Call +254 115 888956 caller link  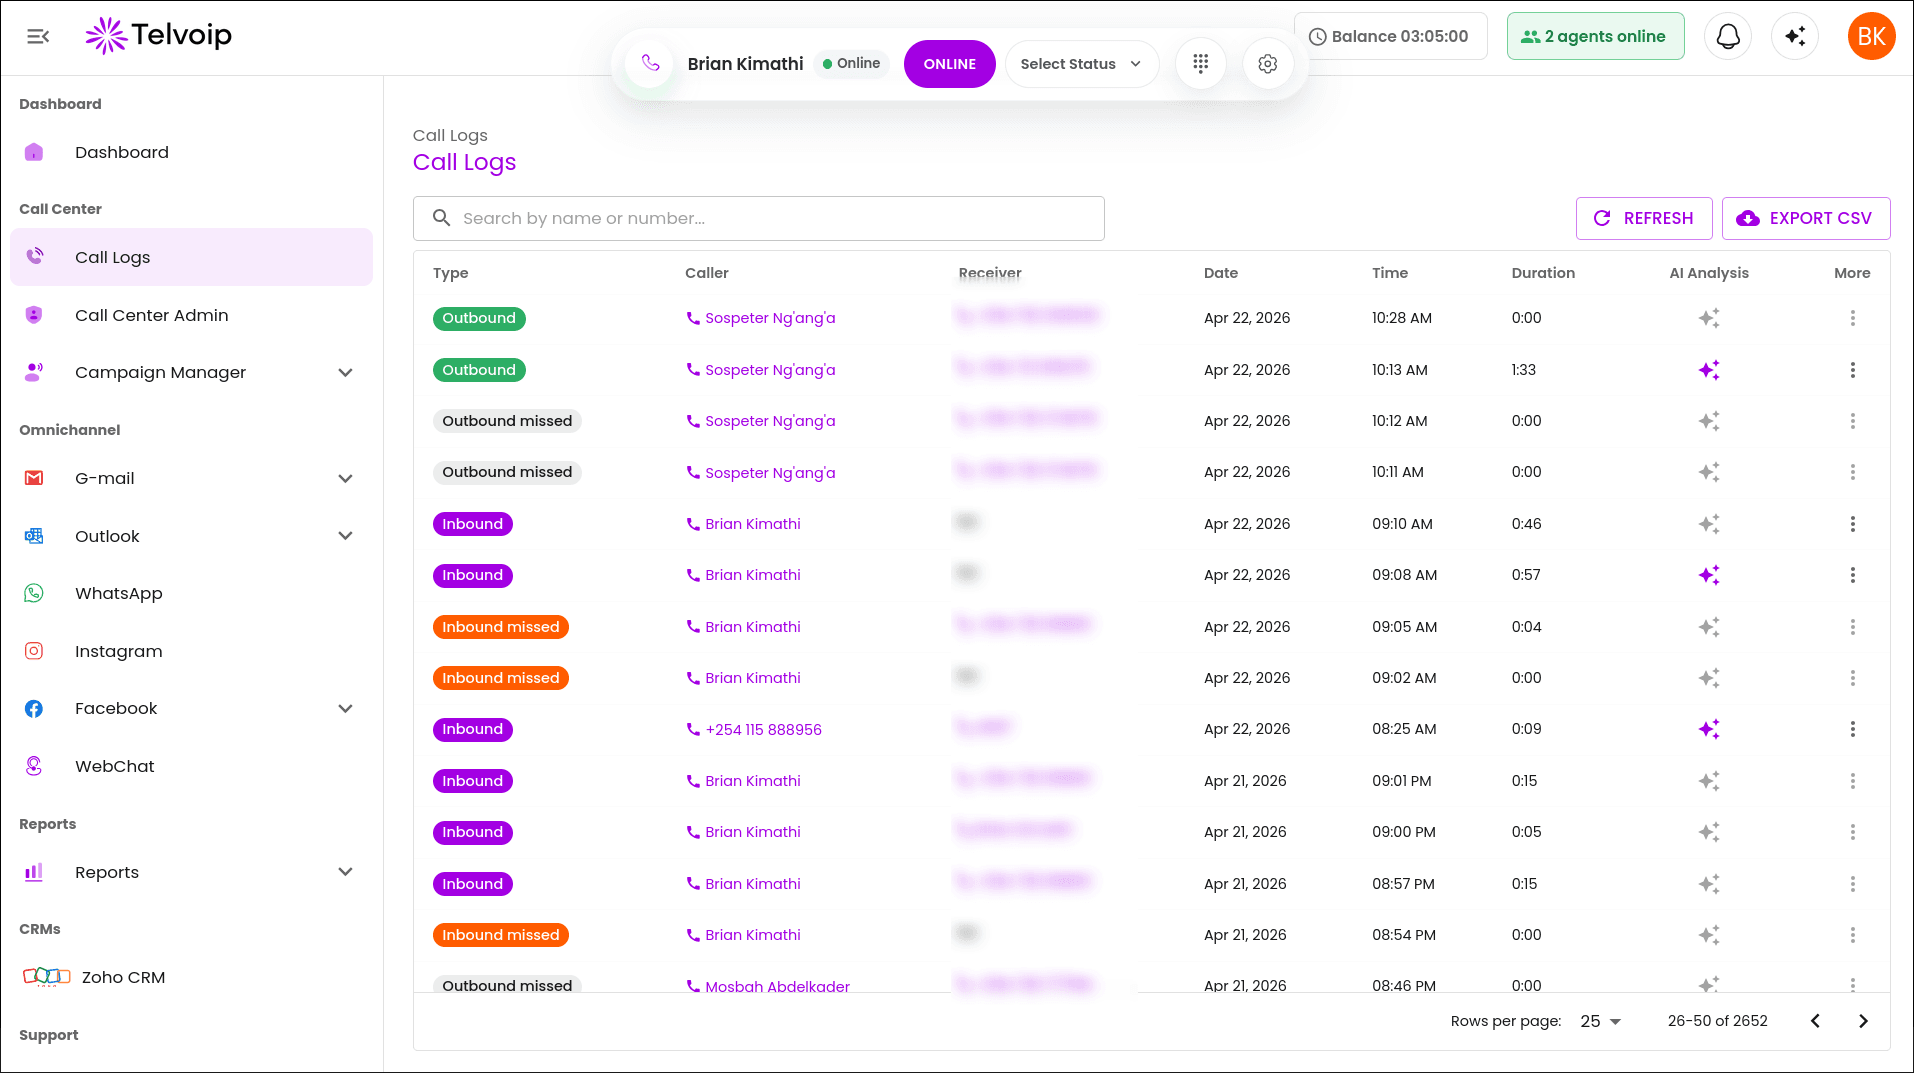(x=753, y=730)
